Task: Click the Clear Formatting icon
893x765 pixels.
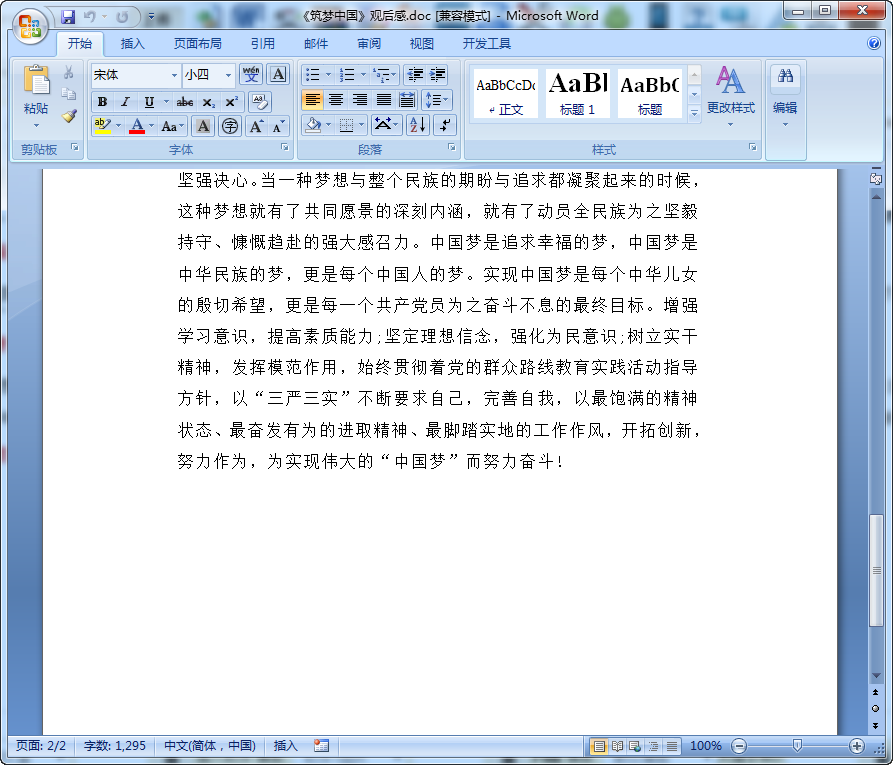Action: click(260, 101)
